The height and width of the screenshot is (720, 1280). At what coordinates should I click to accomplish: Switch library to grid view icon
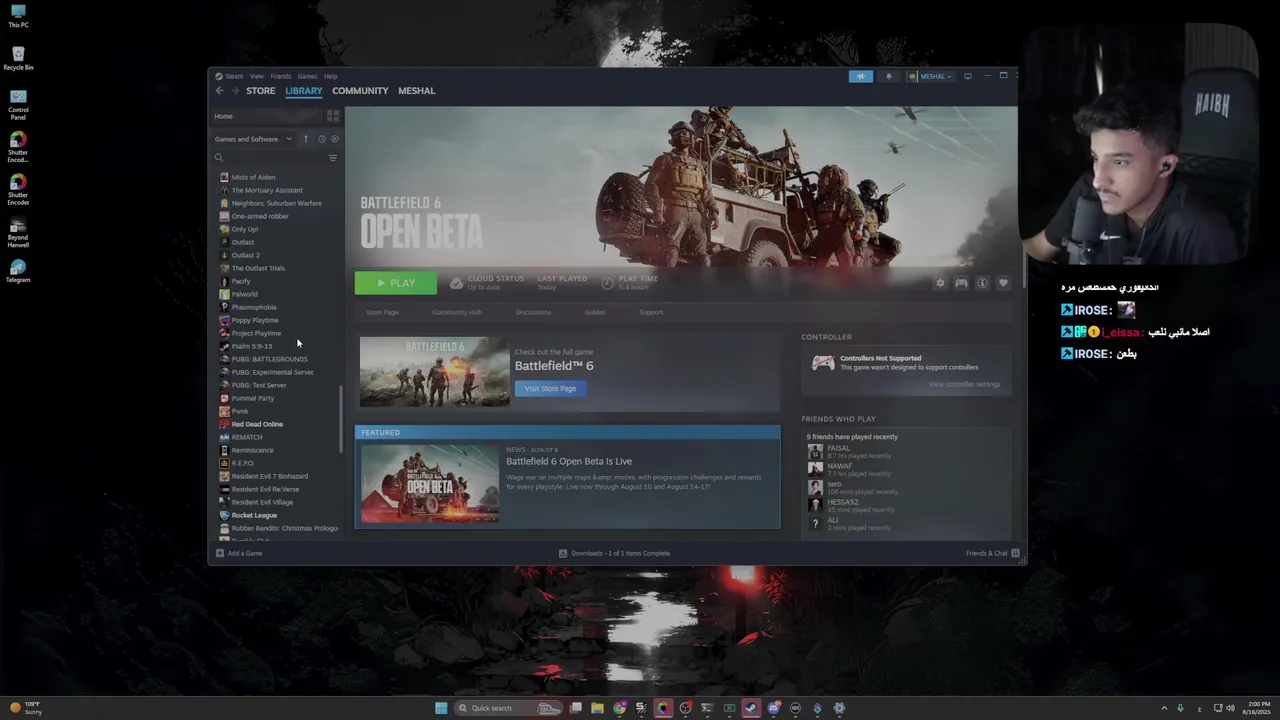[x=333, y=116]
